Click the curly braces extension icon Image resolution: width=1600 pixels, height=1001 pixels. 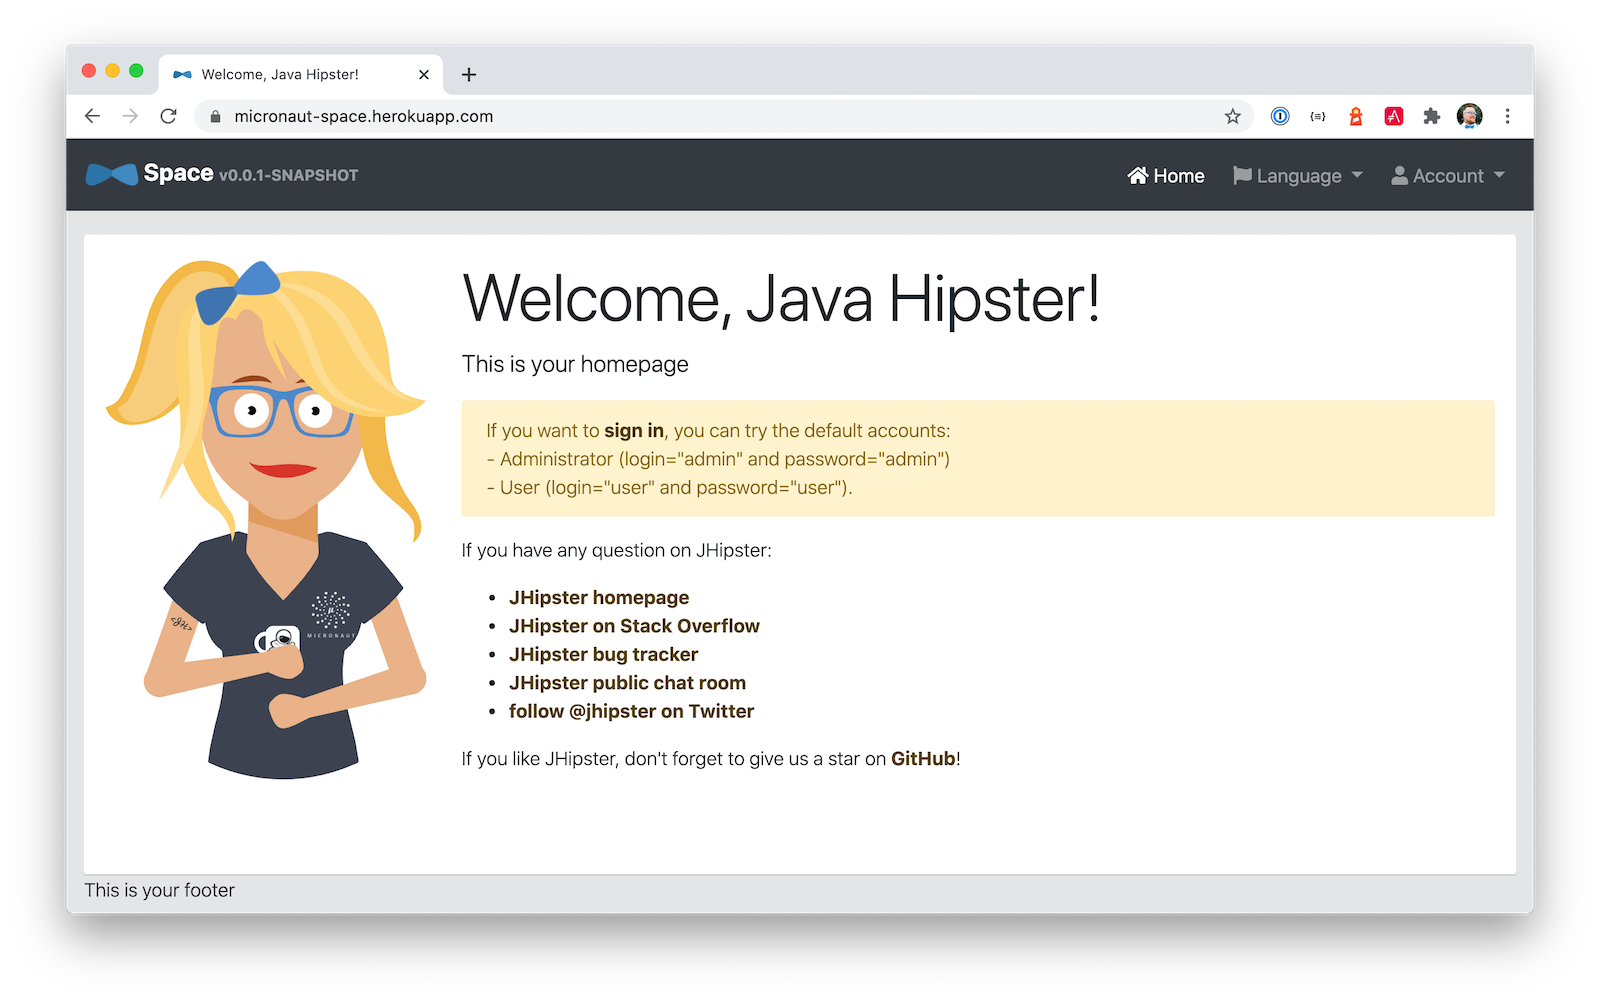click(x=1318, y=116)
